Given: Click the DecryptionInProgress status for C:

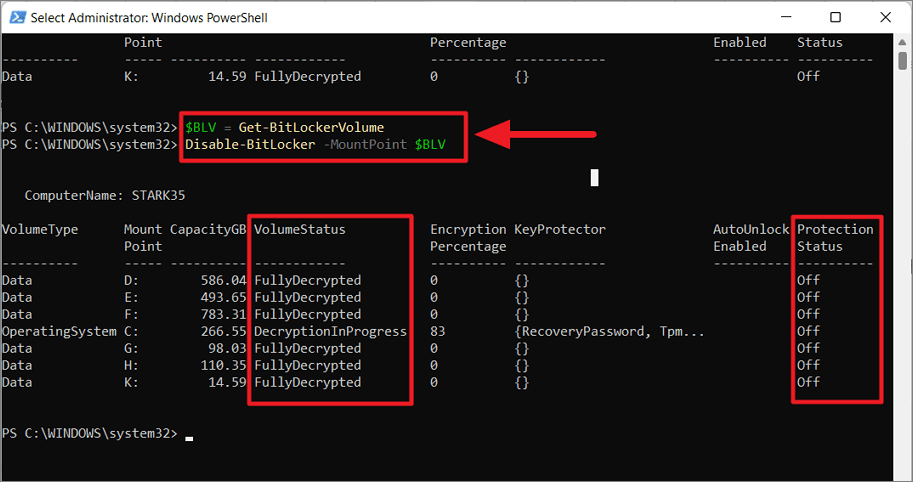Looking at the screenshot, I should tap(330, 331).
